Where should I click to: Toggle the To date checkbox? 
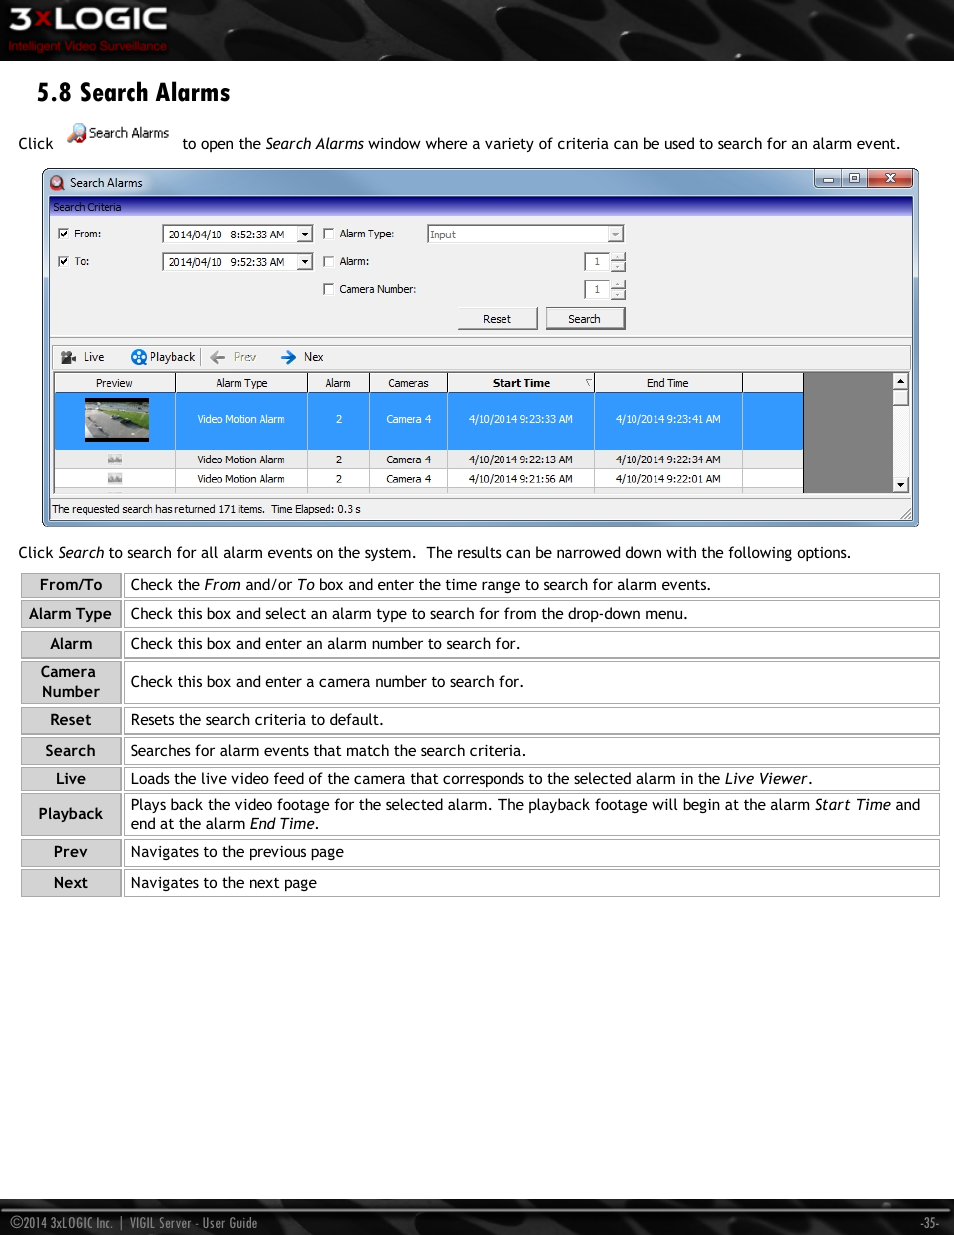63,262
